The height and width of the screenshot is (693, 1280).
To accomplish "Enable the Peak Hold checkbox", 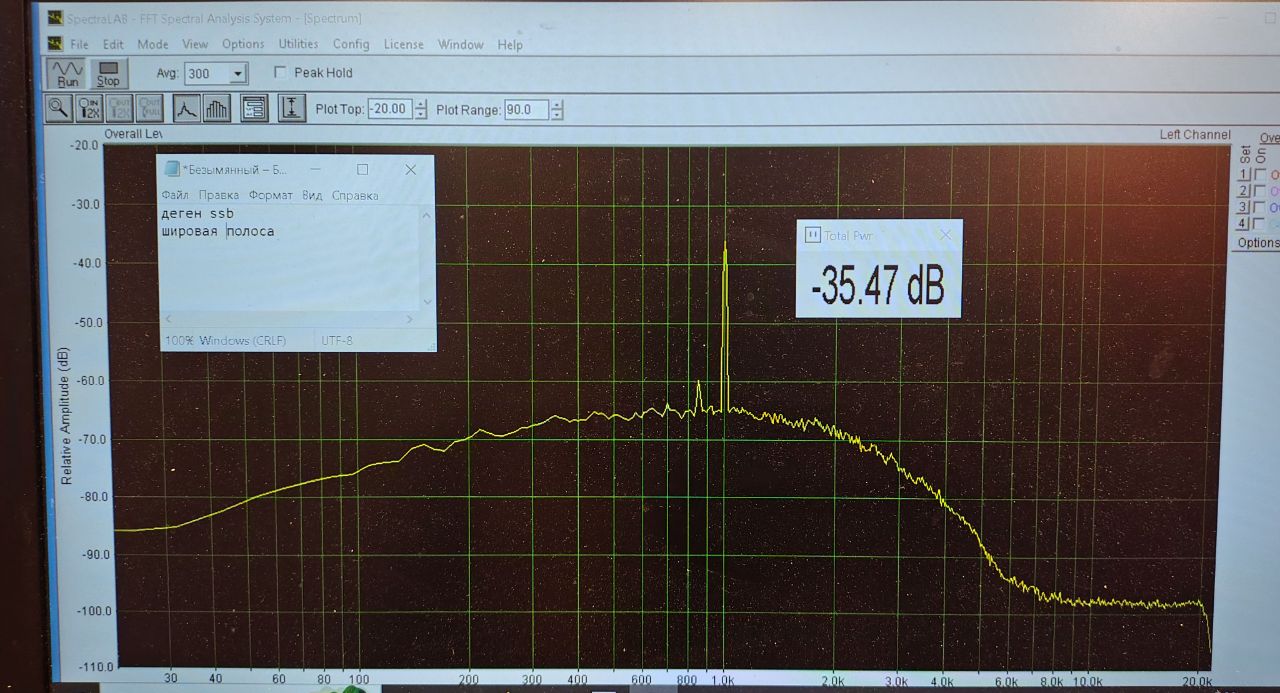I will click(280, 73).
